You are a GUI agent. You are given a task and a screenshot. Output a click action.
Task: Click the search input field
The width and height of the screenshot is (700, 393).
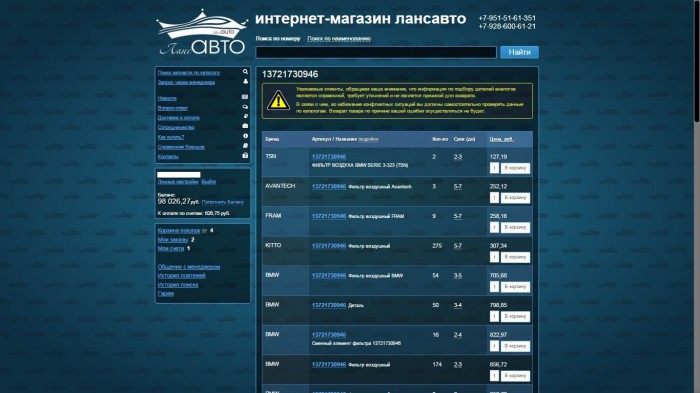pyautogui.click(x=376, y=52)
